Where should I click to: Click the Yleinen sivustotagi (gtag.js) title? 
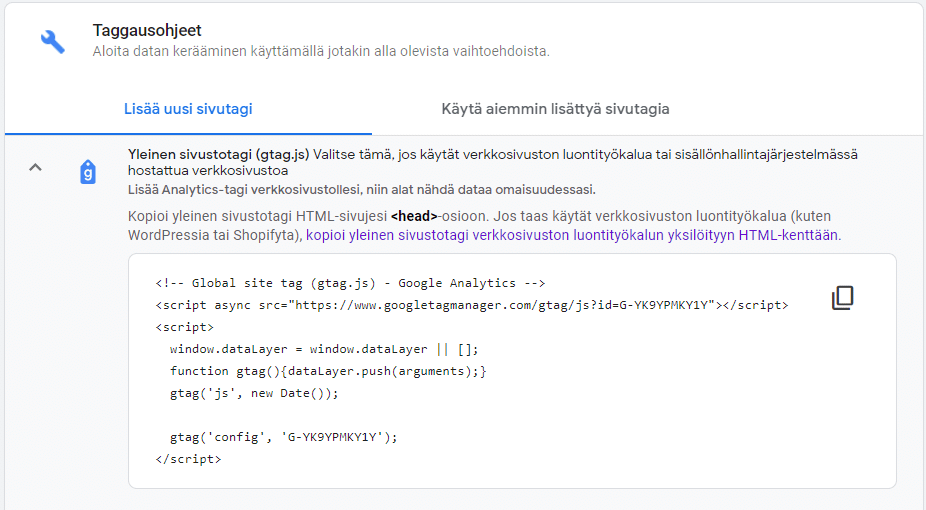tap(219, 154)
